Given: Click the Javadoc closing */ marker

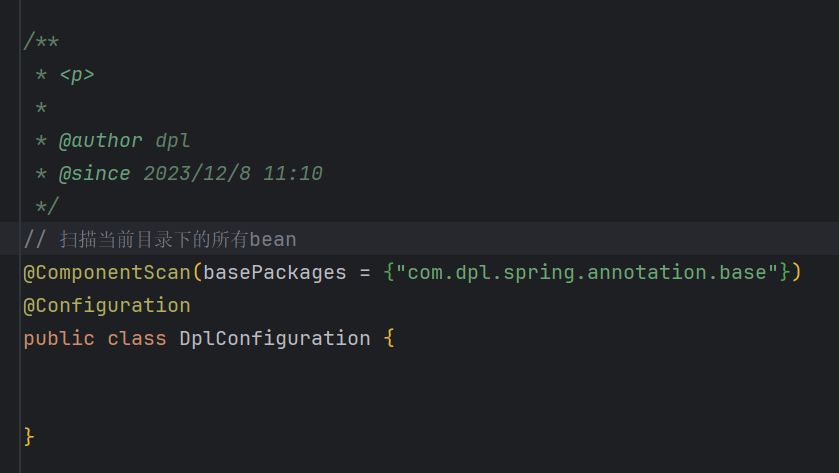Looking at the screenshot, I should click(x=47, y=207).
